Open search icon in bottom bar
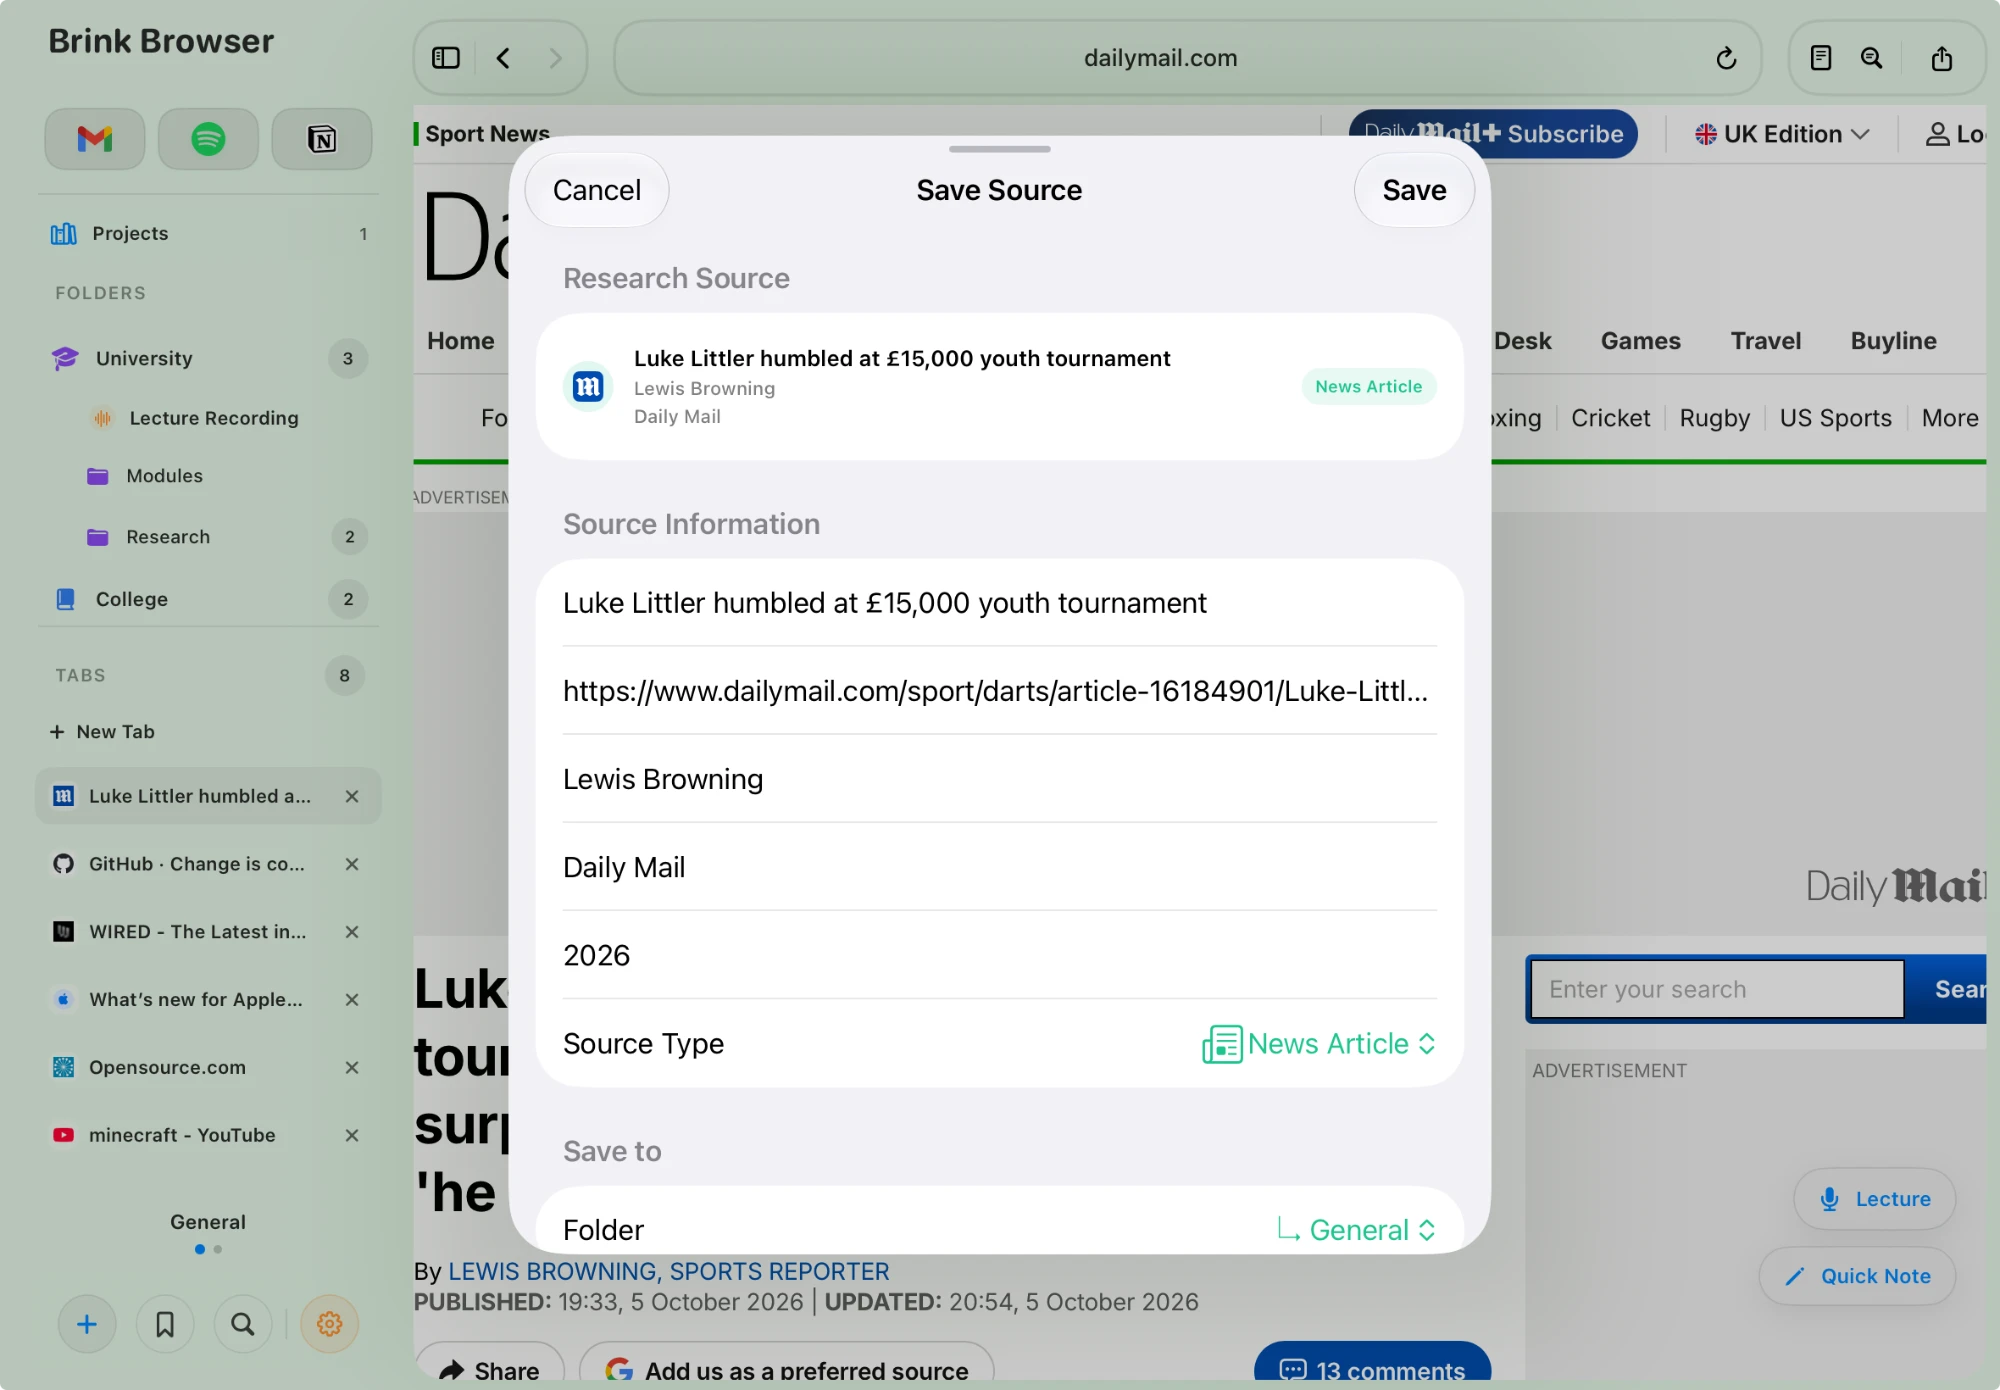The height and width of the screenshot is (1390, 2000). 242,1324
